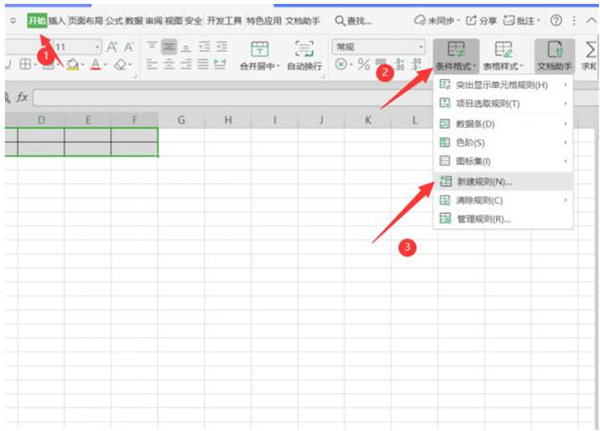This screenshot has width=600, height=431.
Task: Open the number format 常规 dropdown
Action: pyautogui.click(x=380, y=46)
